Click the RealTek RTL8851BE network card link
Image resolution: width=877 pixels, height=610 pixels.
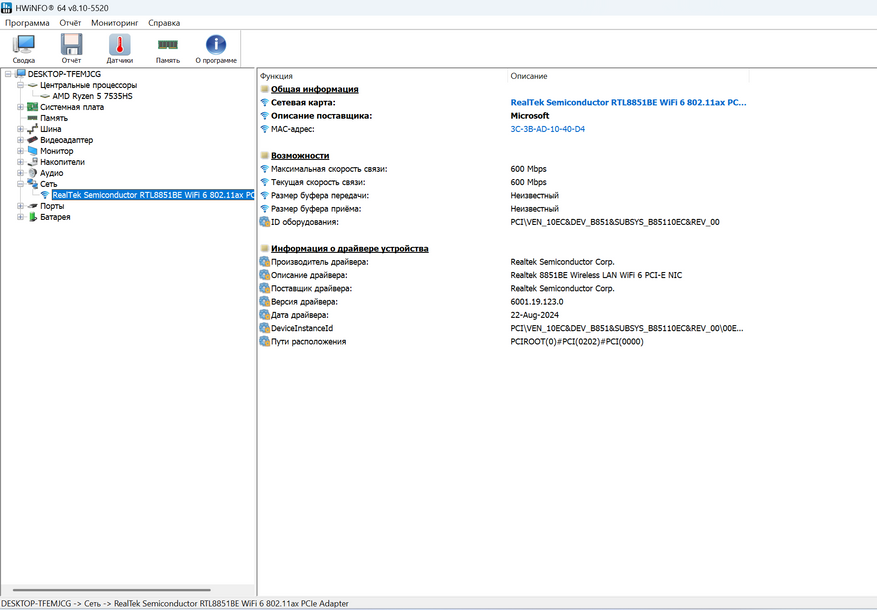628,102
